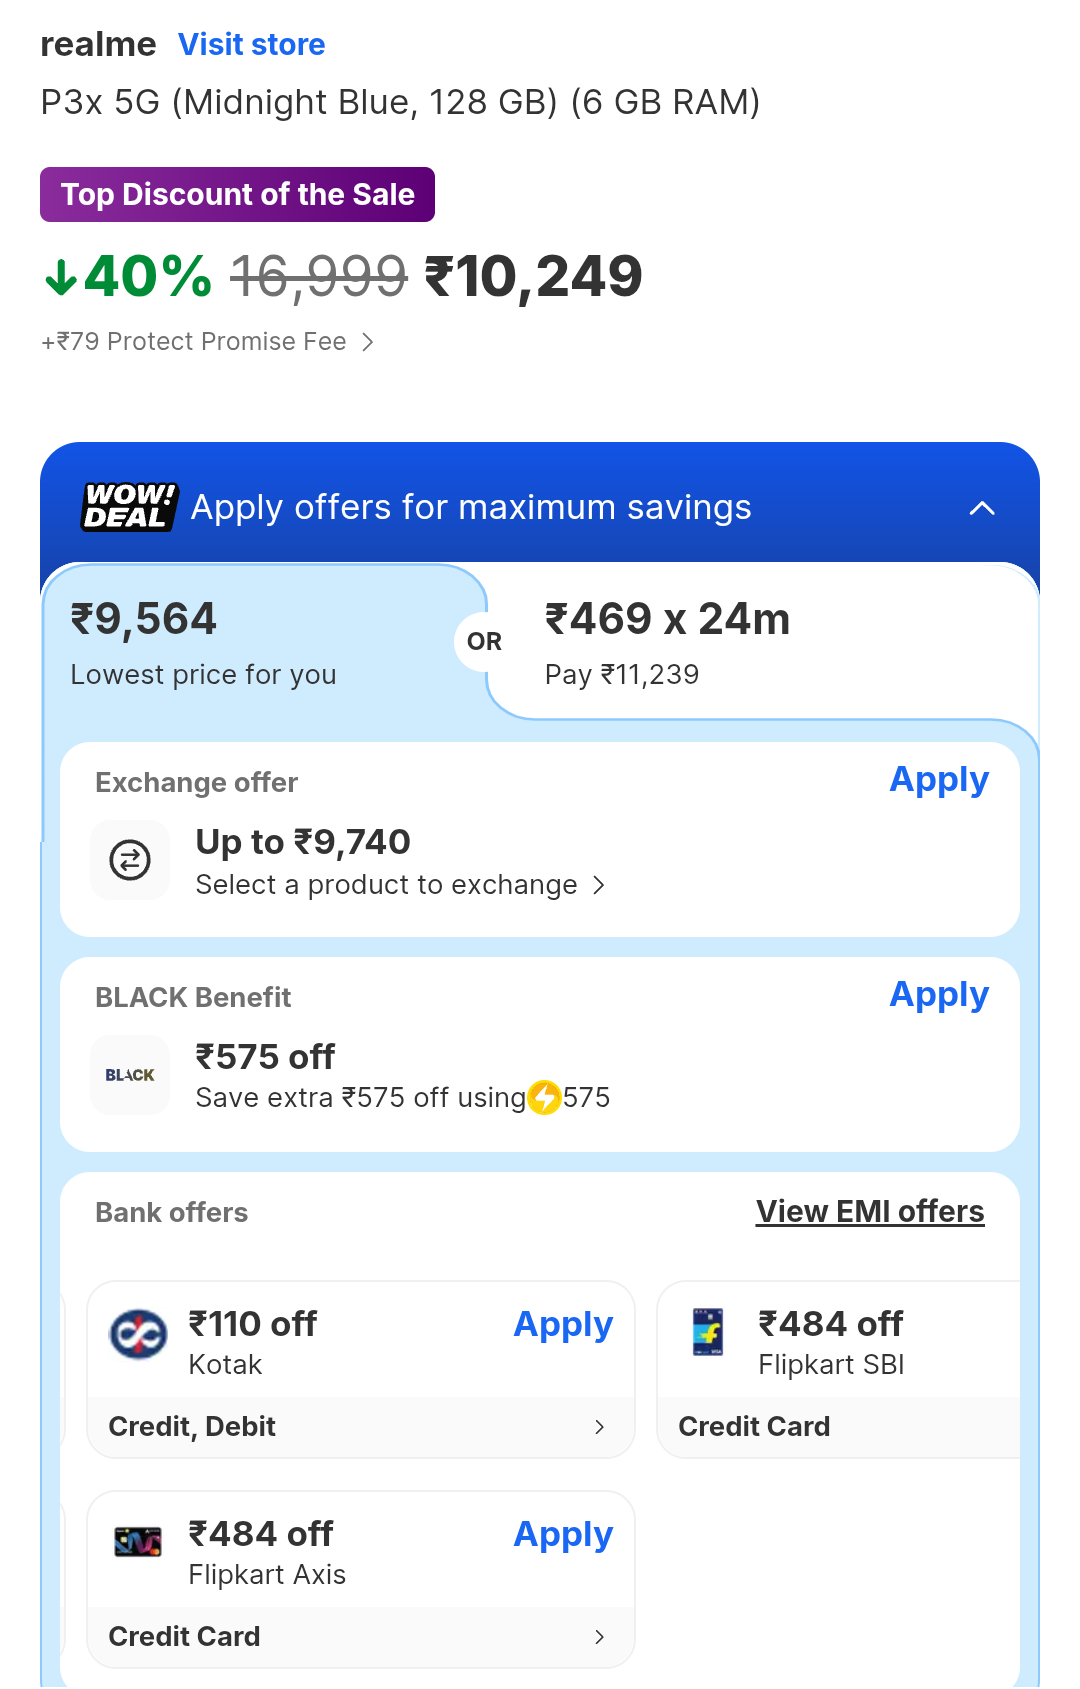Screen dimensions: 1080x1689
Task: Open the realme Visit store link
Action: 251,45
